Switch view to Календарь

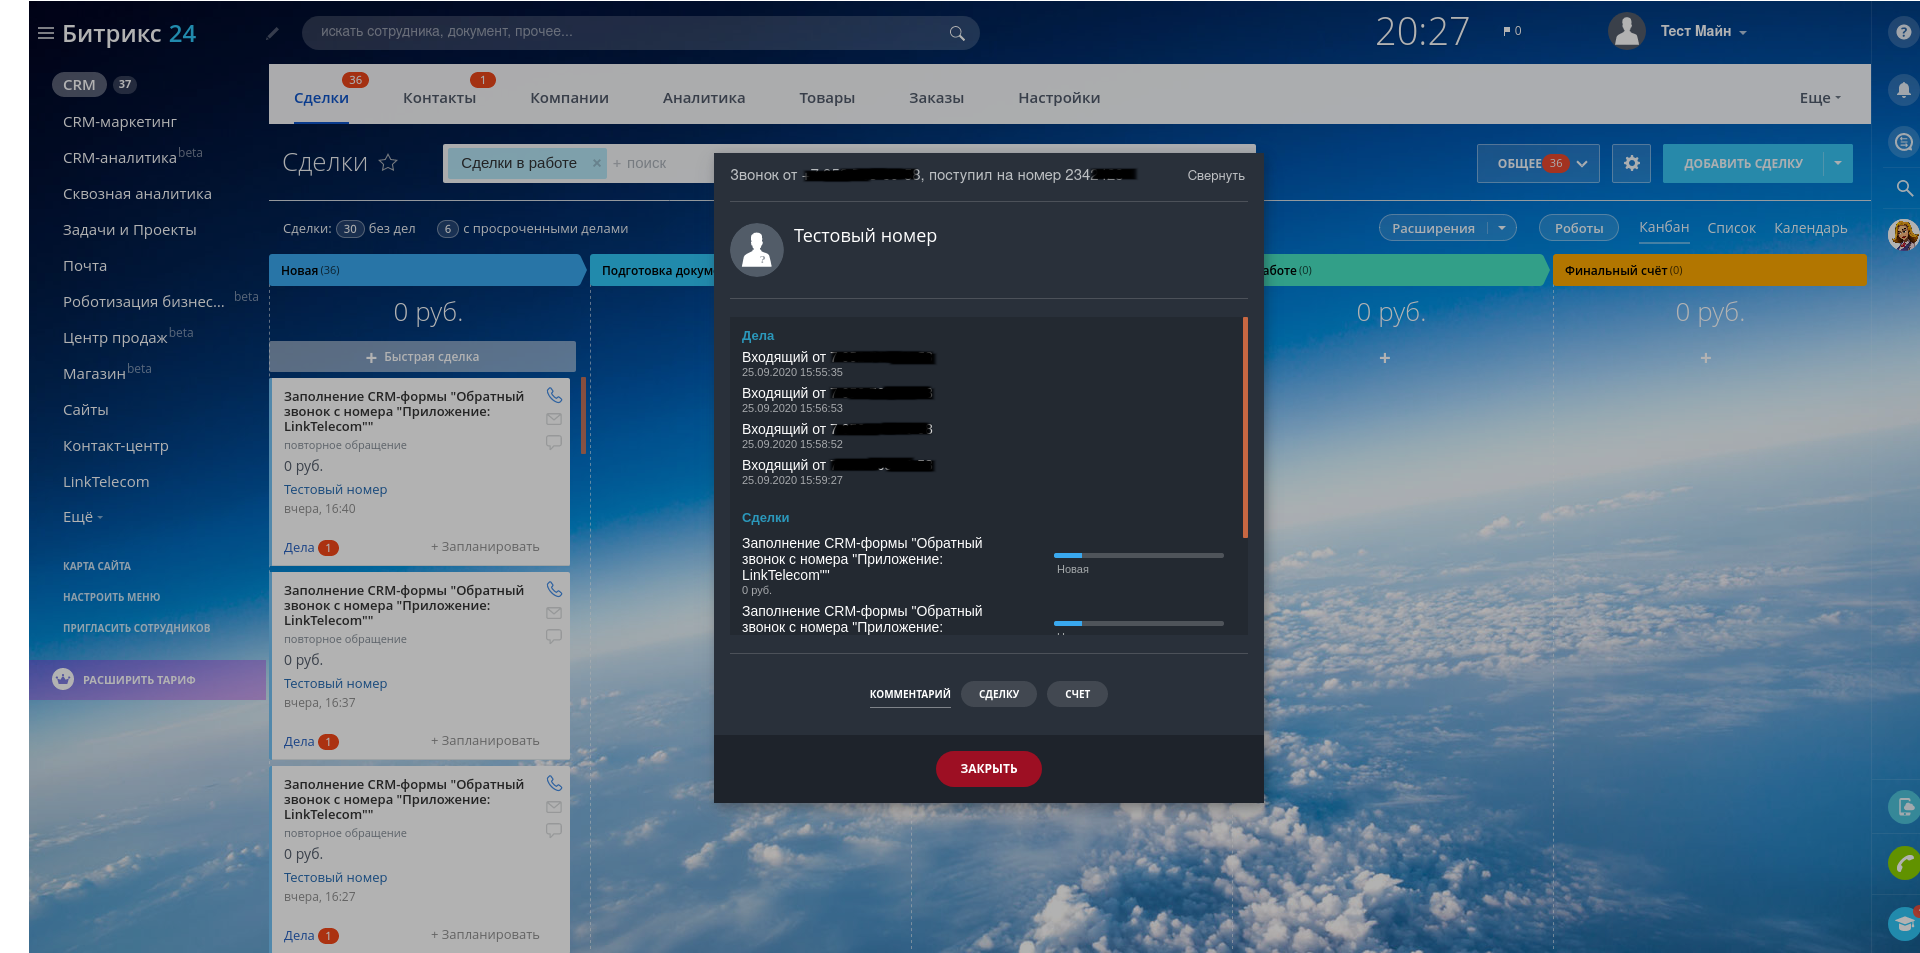coord(1810,228)
